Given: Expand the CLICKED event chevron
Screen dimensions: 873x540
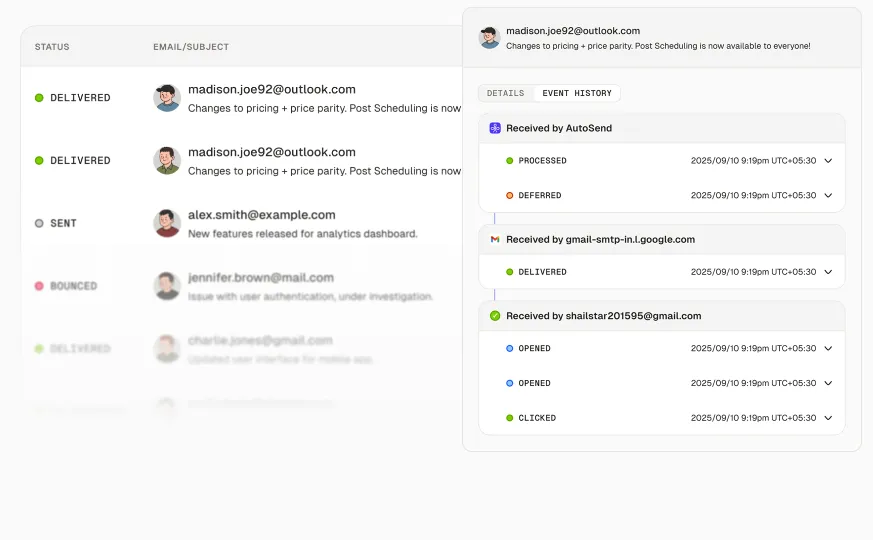Looking at the screenshot, I should click(x=828, y=418).
